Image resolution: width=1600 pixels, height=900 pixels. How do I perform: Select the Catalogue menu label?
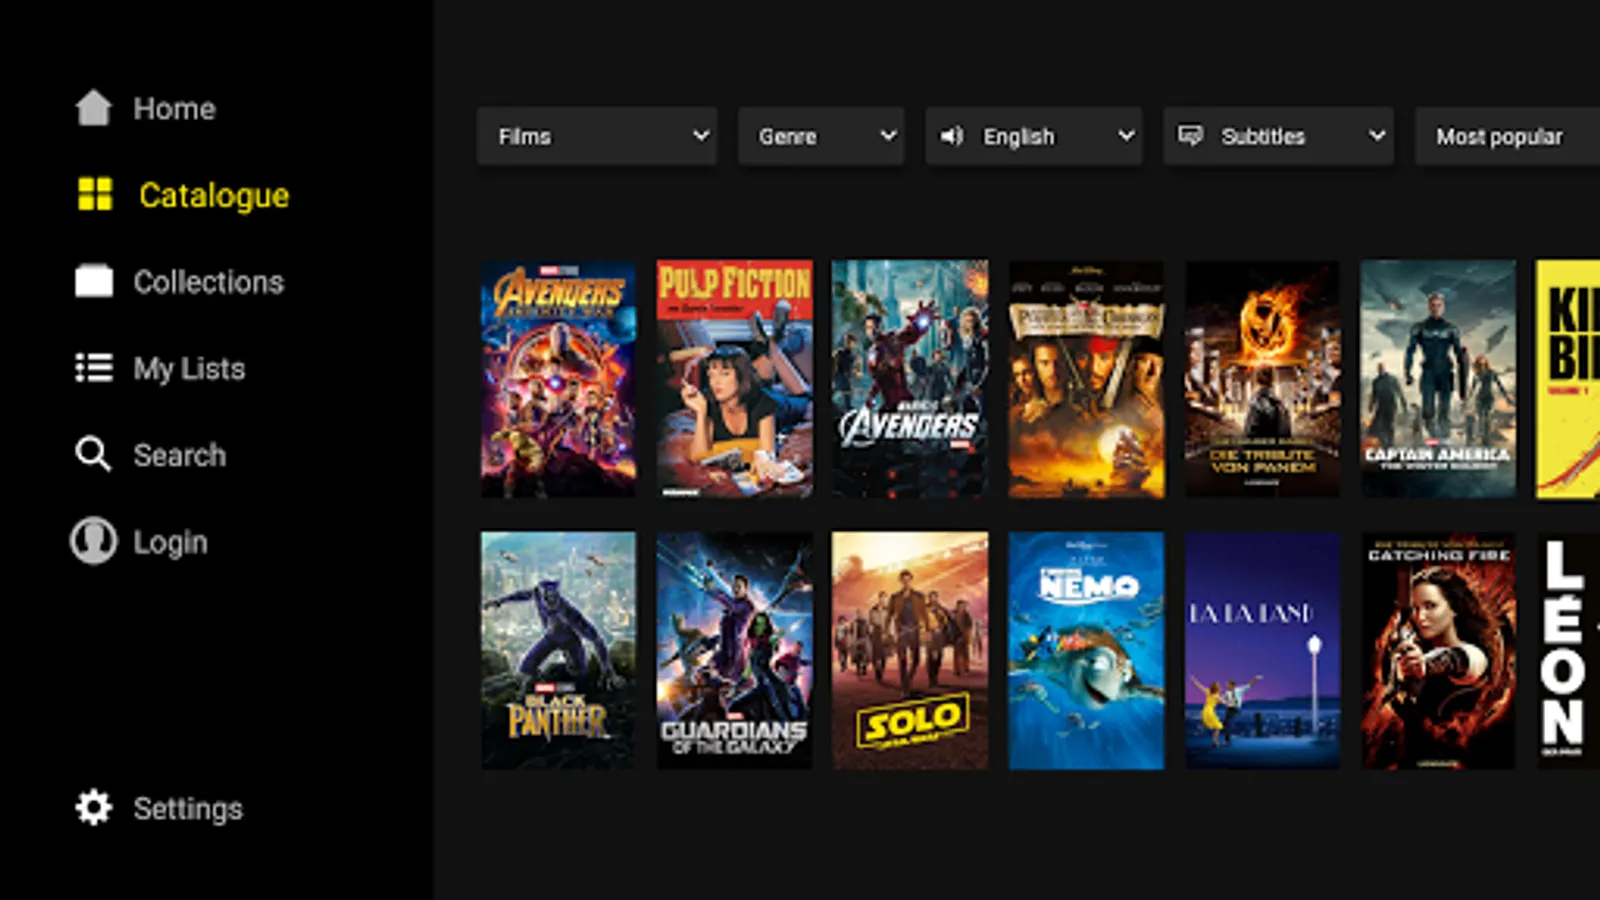pos(214,195)
